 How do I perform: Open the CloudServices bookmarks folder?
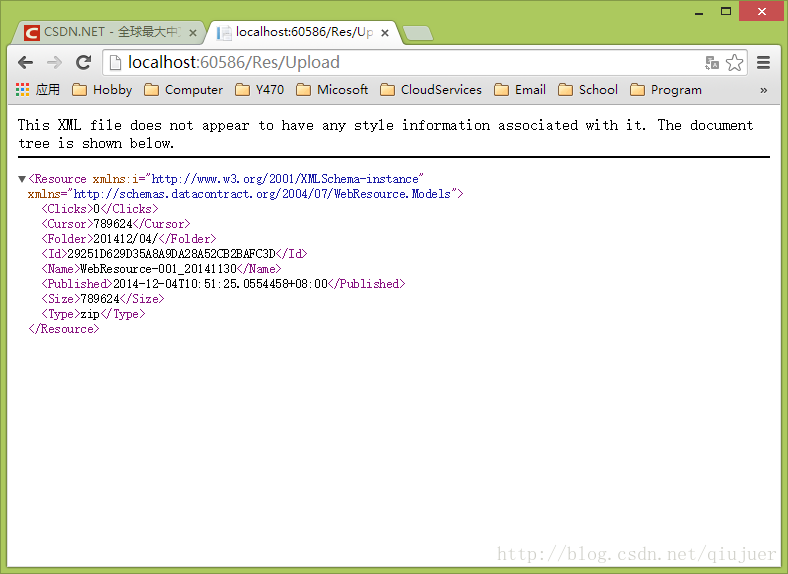coord(431,90)
